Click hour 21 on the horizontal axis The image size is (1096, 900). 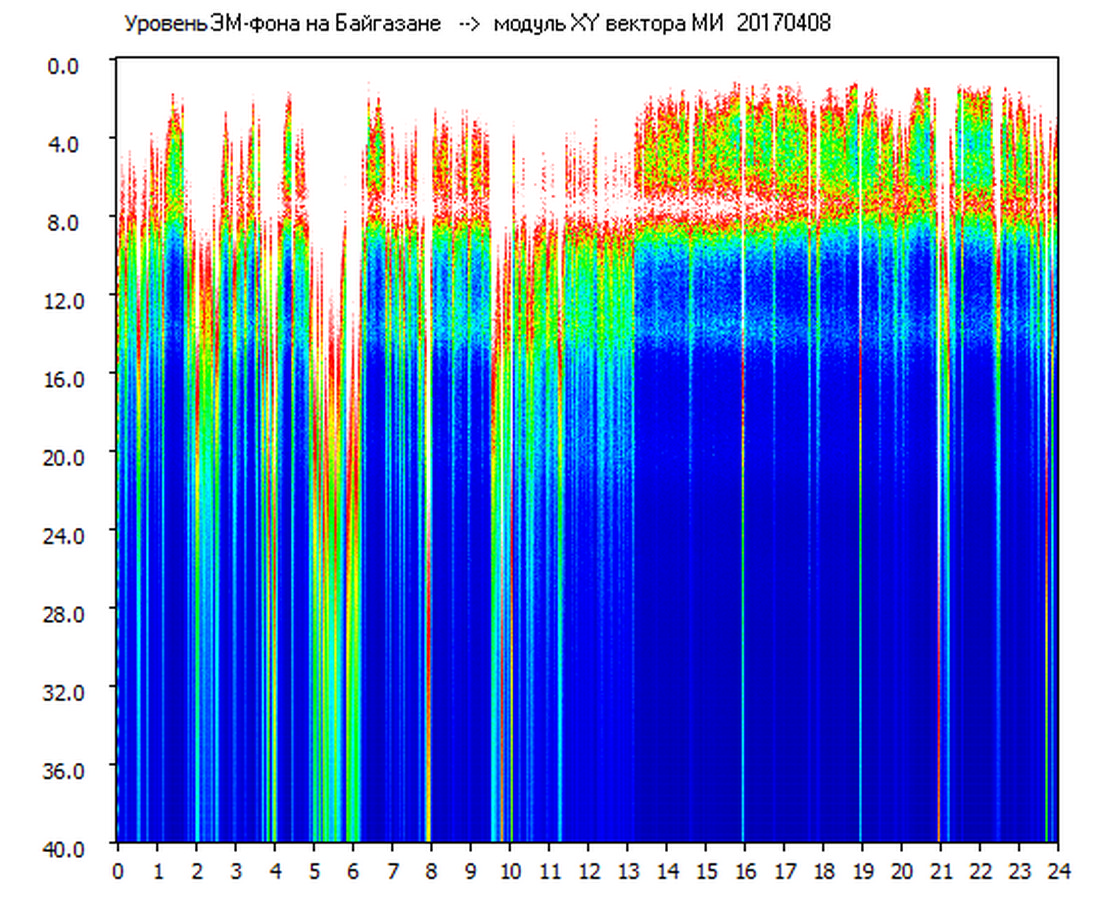(x=940, y=870)
